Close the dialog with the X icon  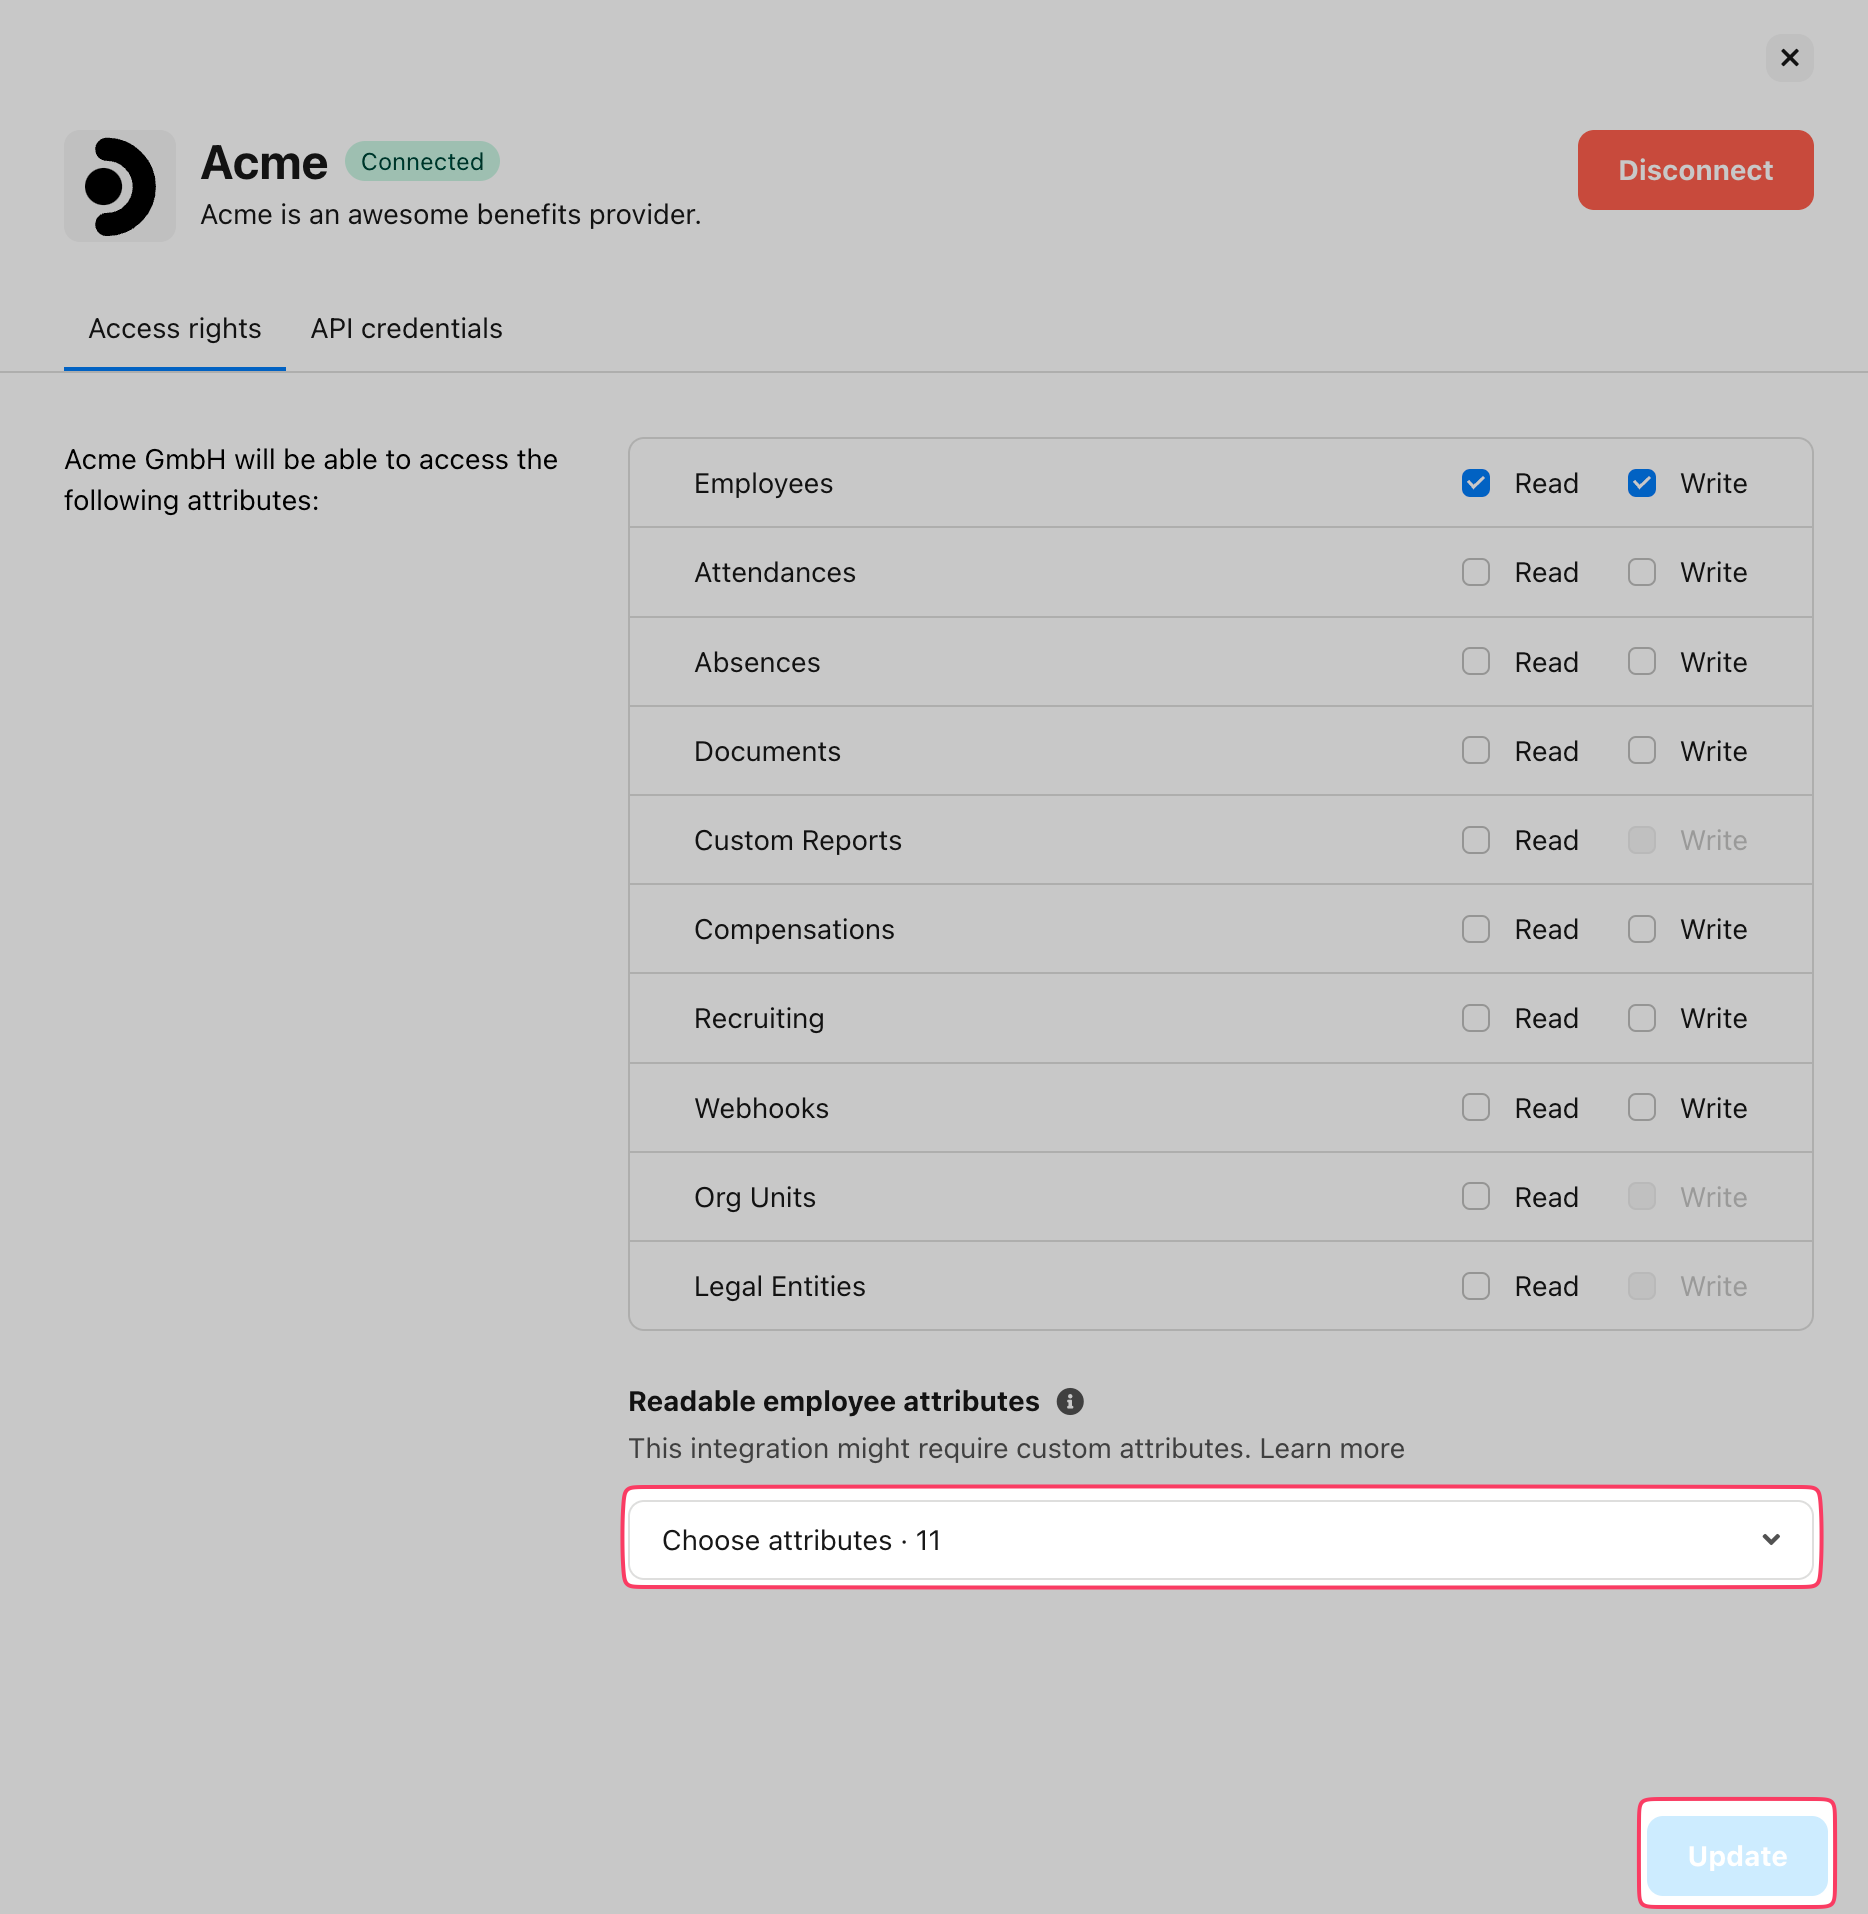click(1789, 58)
